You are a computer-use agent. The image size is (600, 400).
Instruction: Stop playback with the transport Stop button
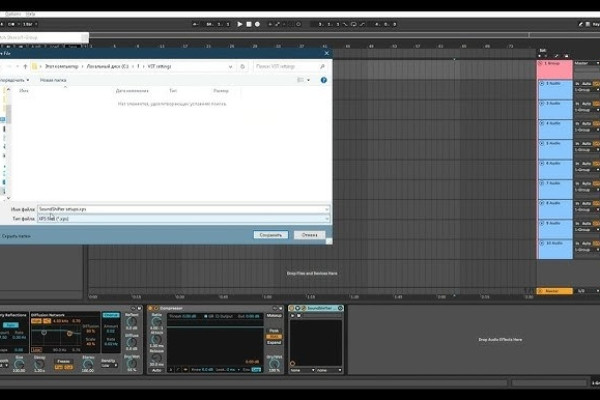pos(249,24)
